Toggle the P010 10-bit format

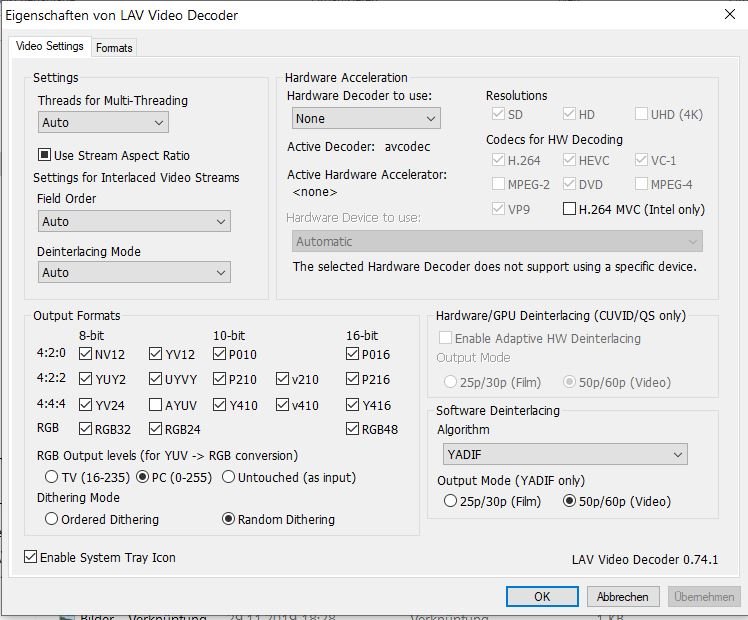click(x=219, y=354)
